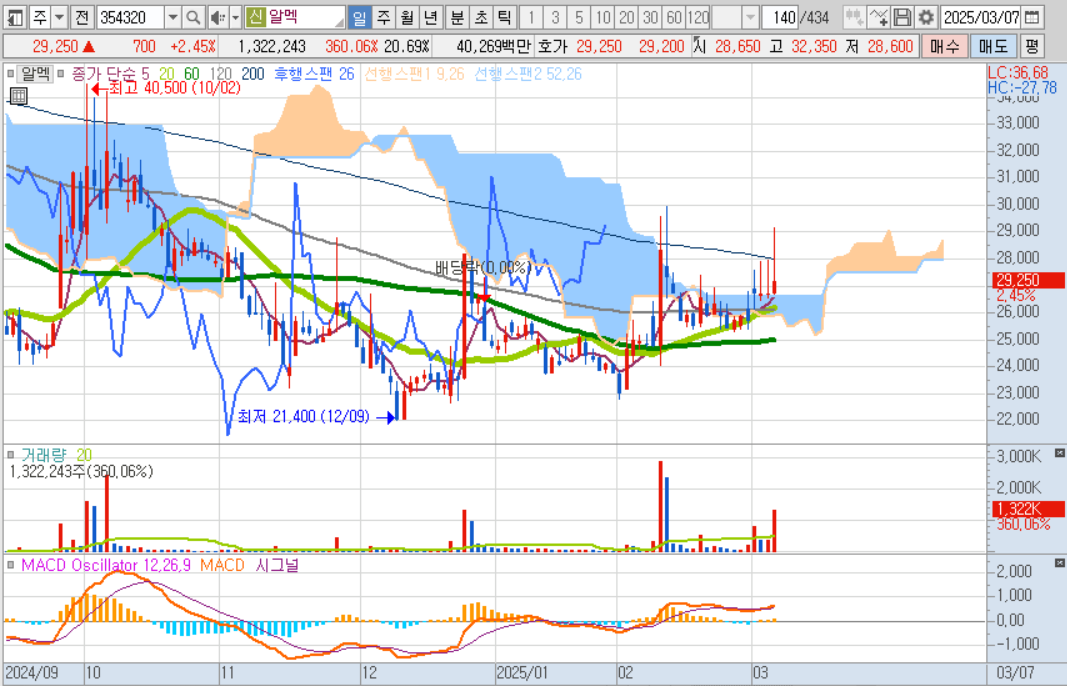This screenshot has height=686, width=1067.
Task: Click the 선행스팬2 52,26 legend
Action: coord(527,74)
